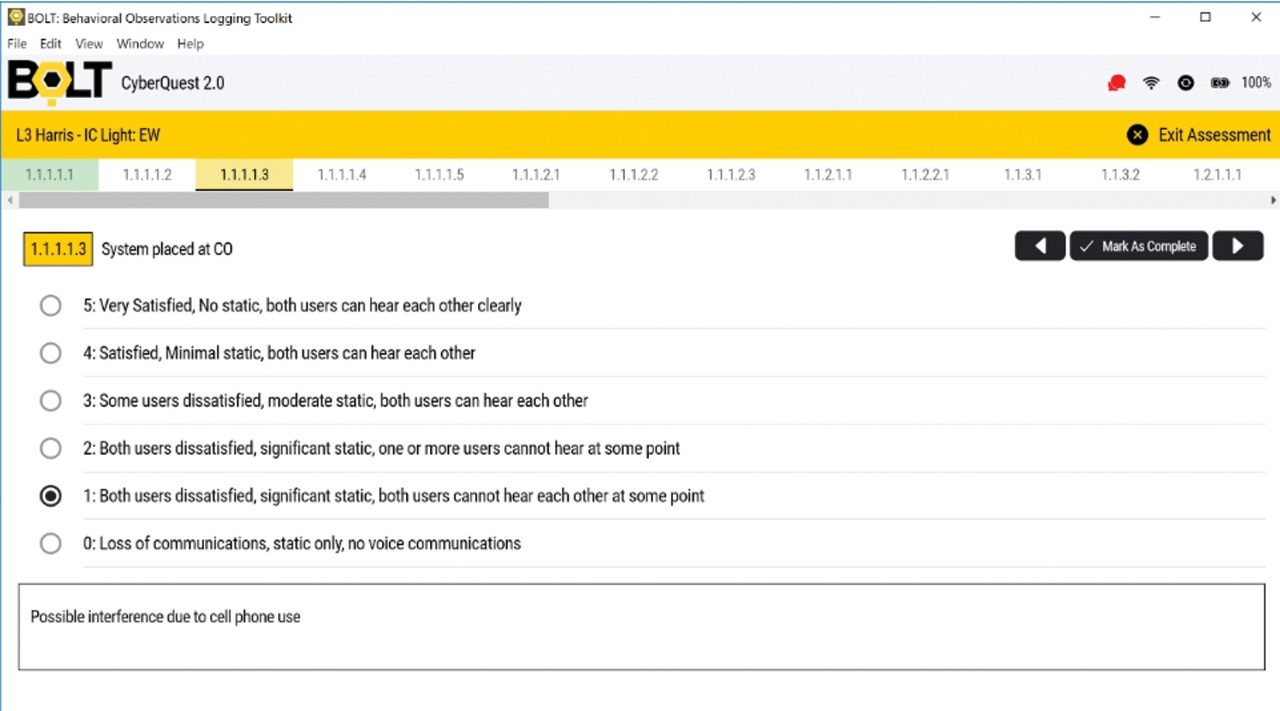Click the red chat bubbles icon
1280x711 pixels.
tap(1117, 83)
